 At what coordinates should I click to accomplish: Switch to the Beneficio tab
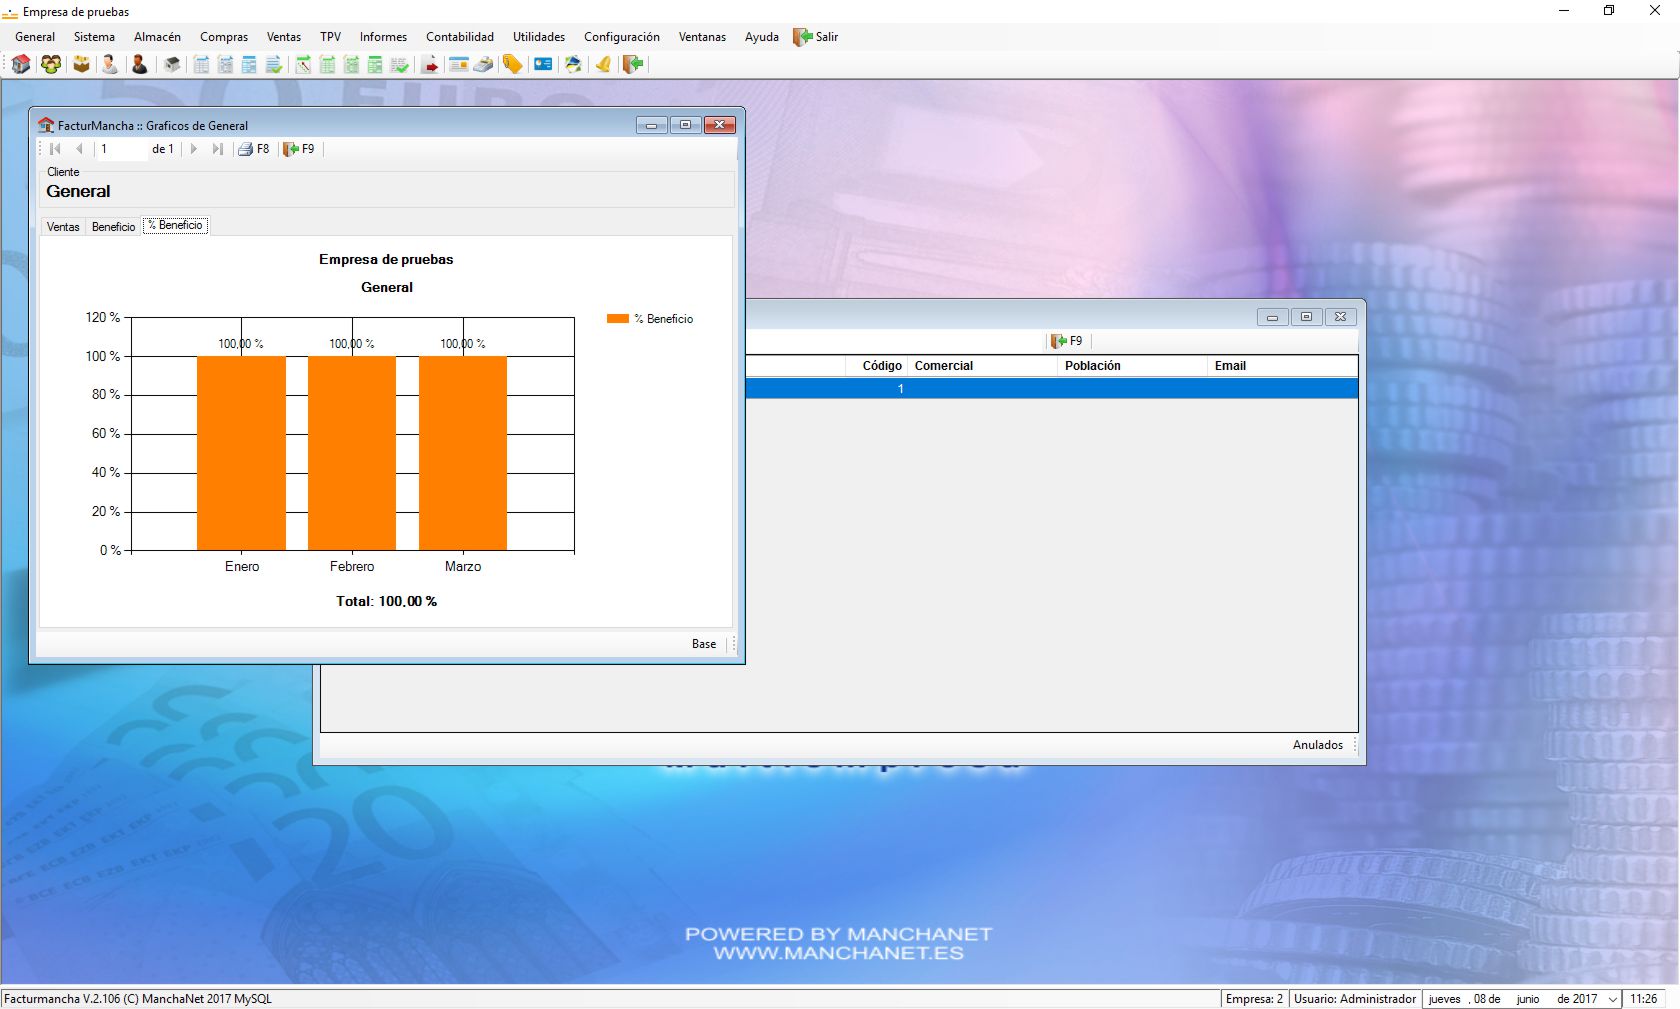(113, 227)
